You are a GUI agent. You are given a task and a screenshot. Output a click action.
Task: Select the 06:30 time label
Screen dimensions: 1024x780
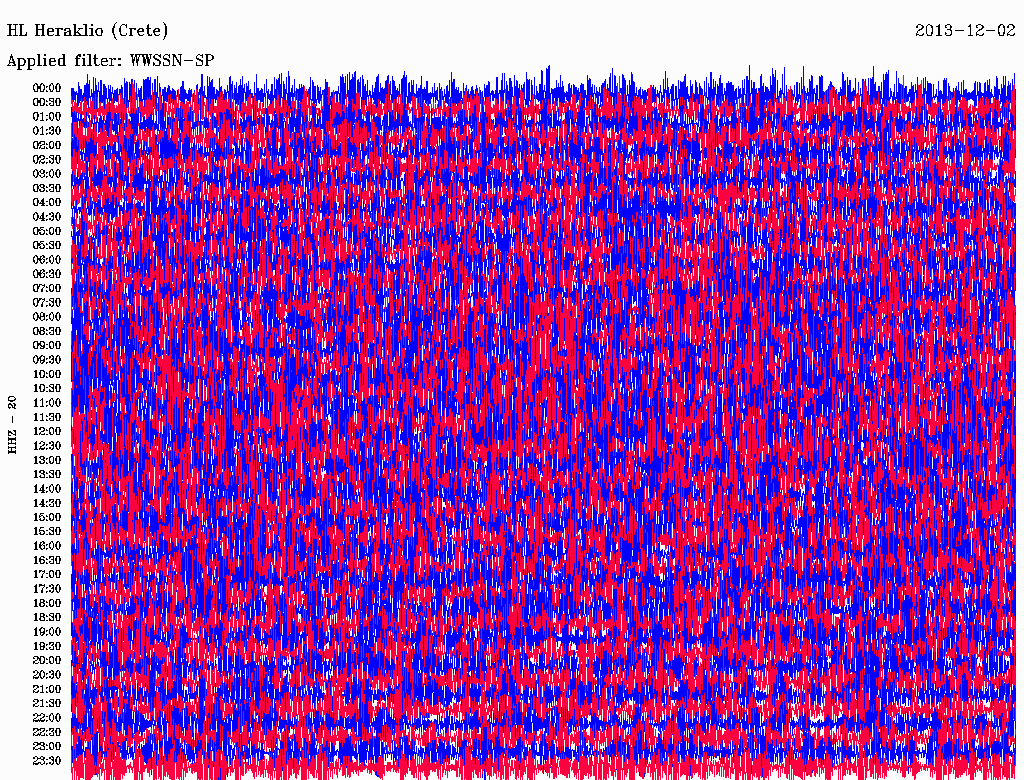(47, 274)
